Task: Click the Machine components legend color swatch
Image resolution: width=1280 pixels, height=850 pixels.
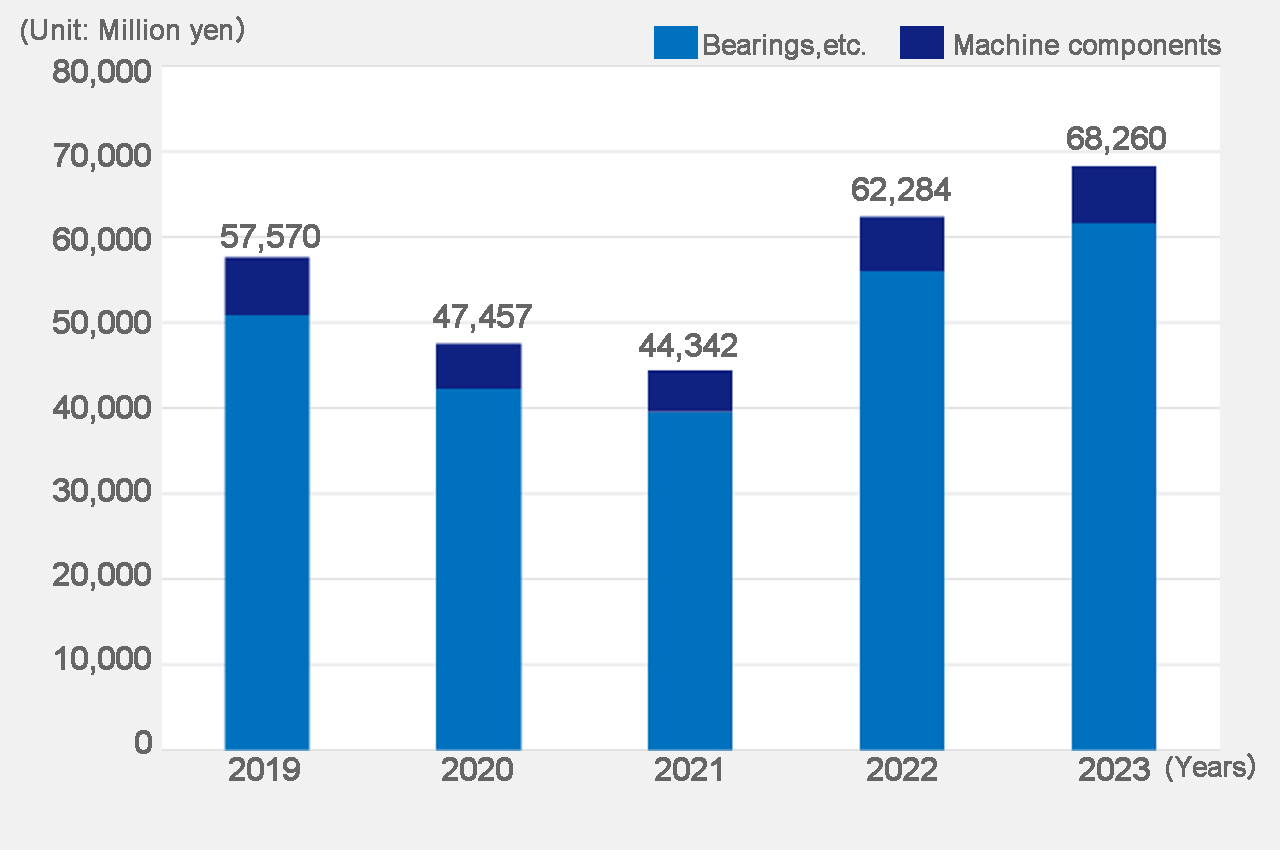Action: tap(922, 43)
